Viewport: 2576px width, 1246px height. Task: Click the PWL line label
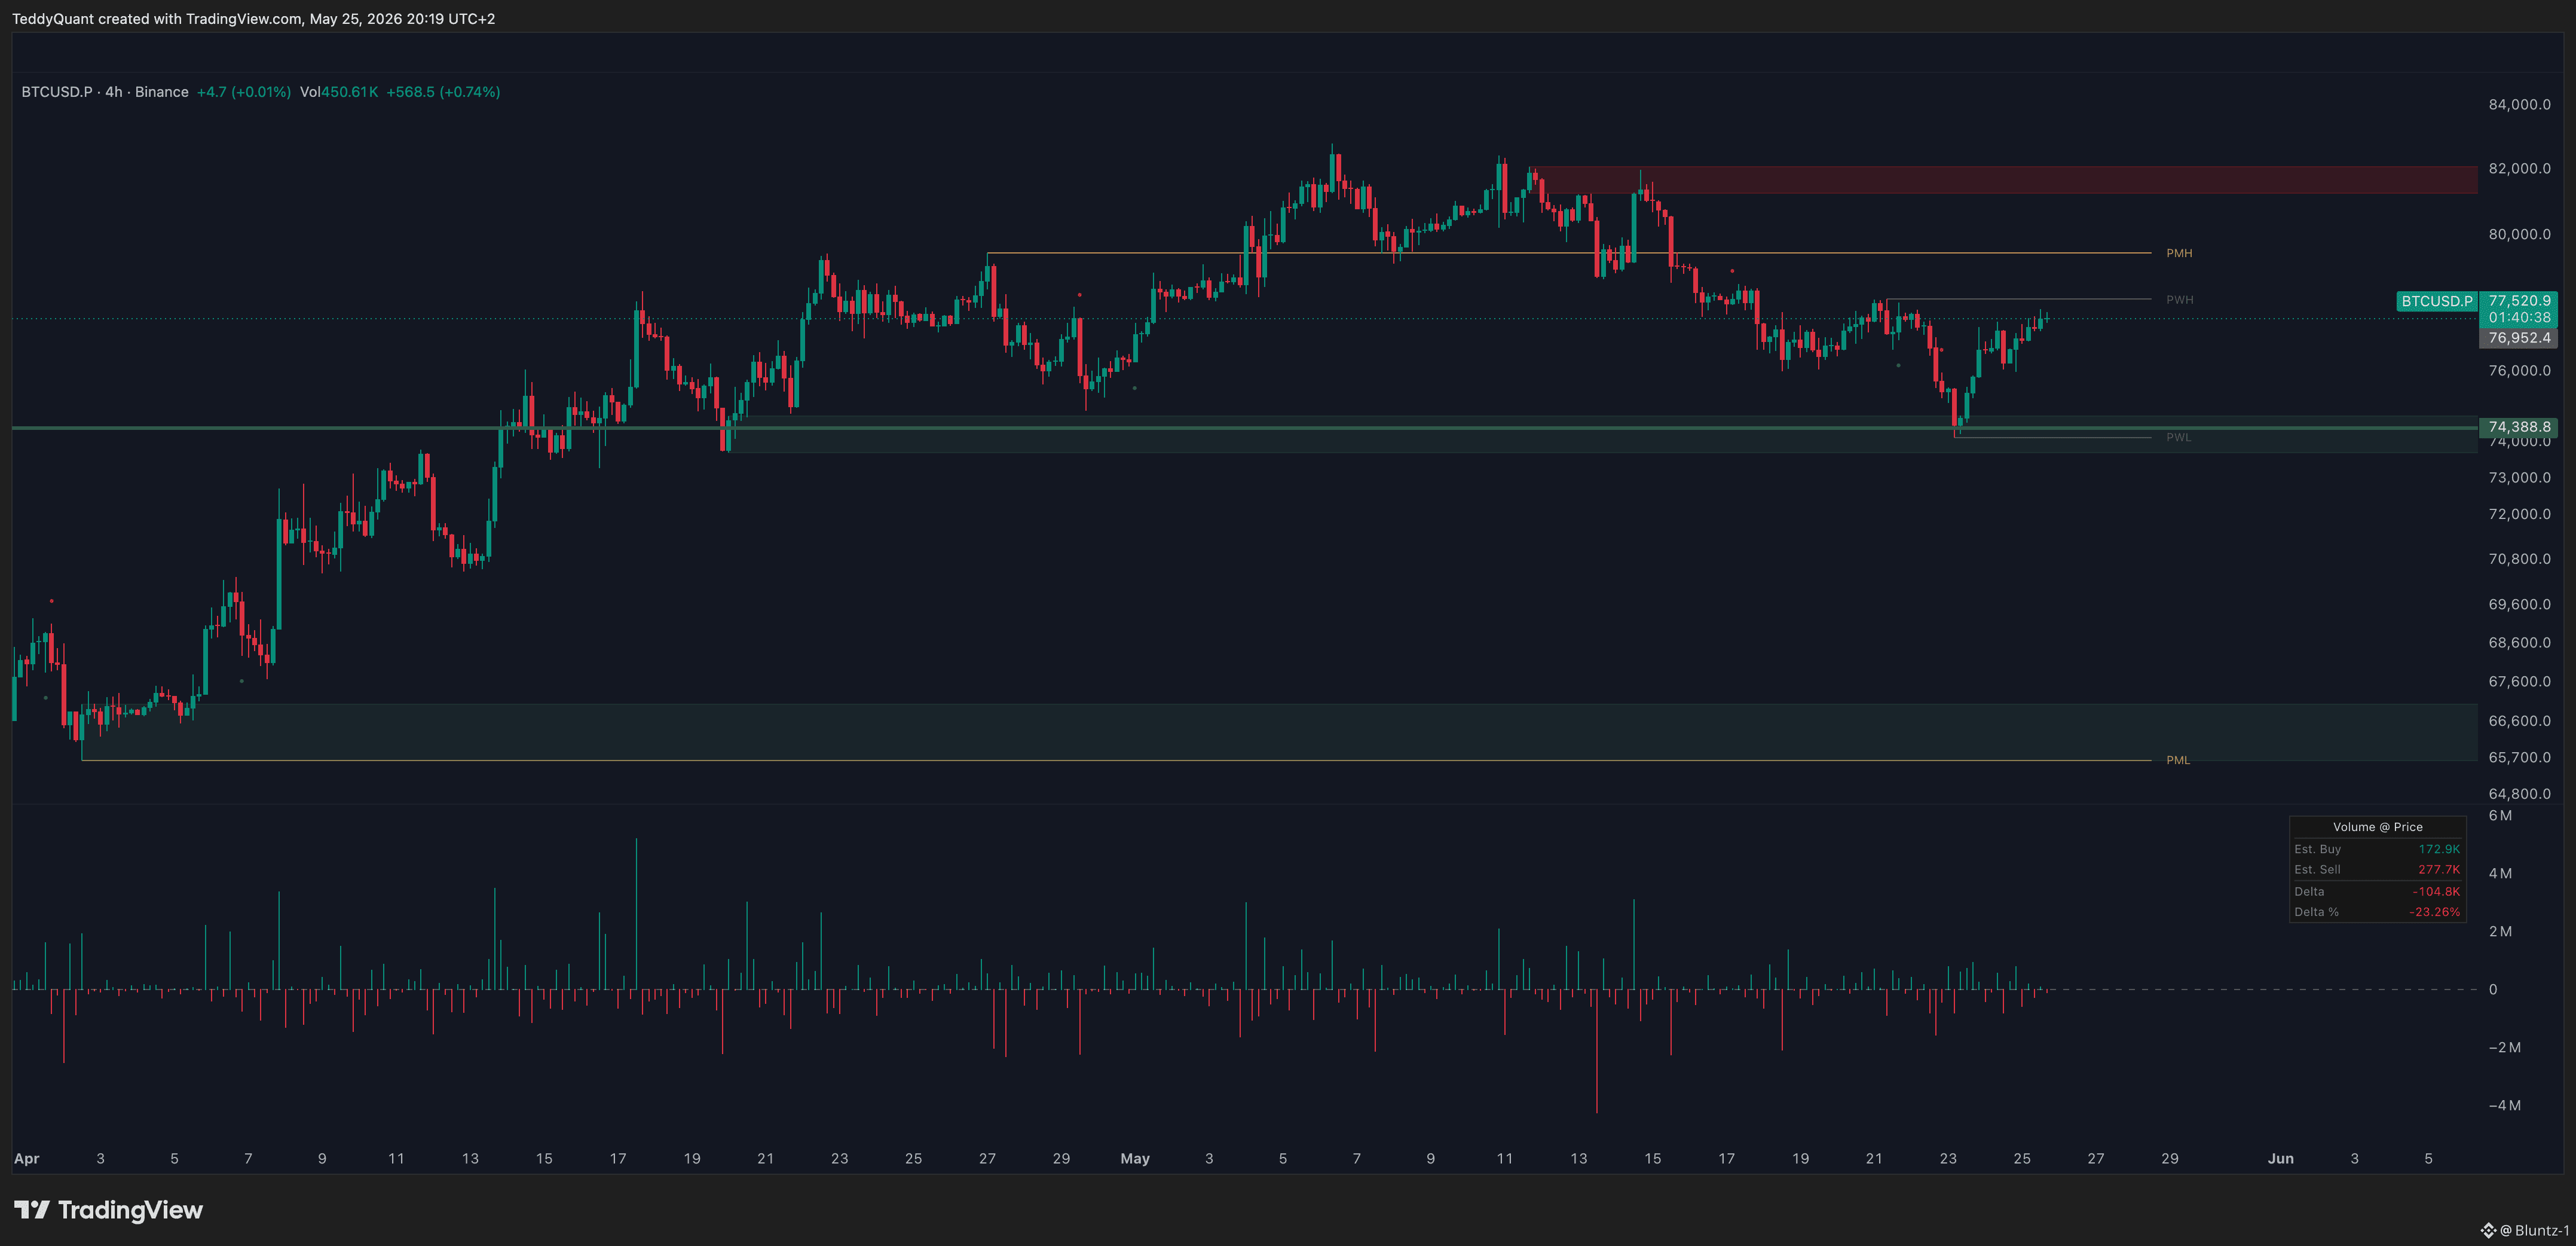tap(2179, 437)
